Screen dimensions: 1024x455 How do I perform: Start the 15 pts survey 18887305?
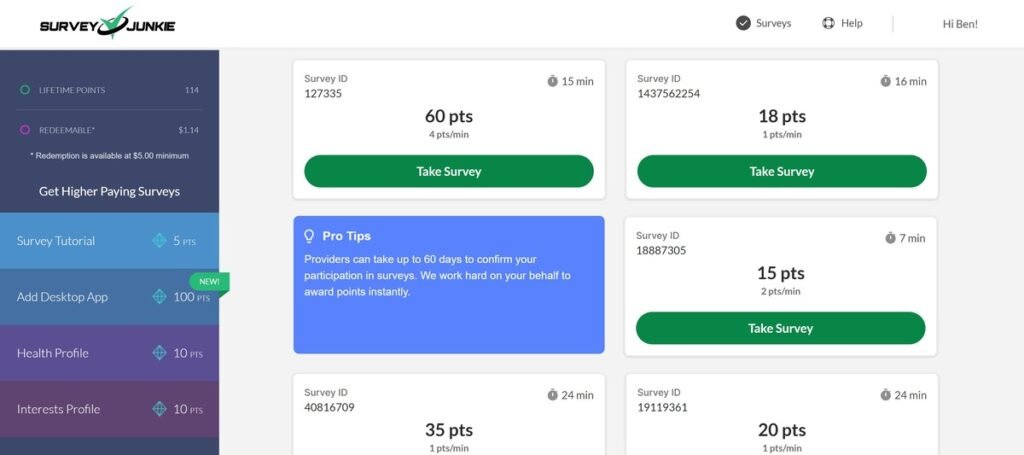coord(780,328)
